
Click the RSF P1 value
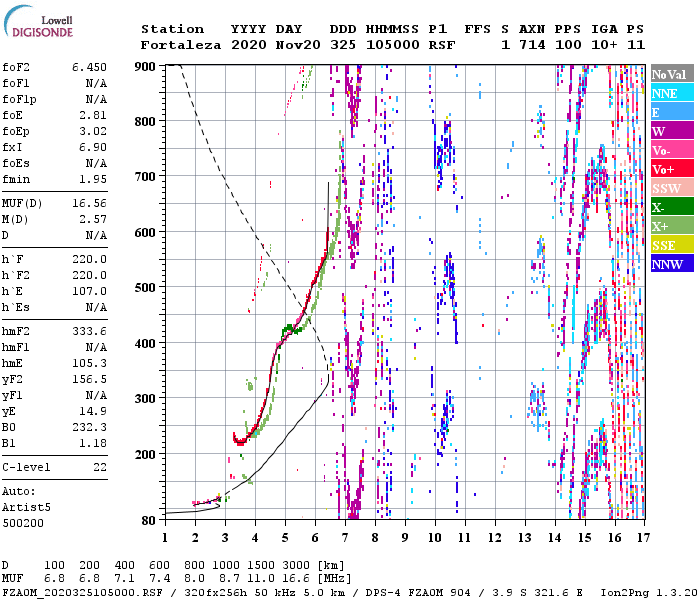click(x=442, y=45)
